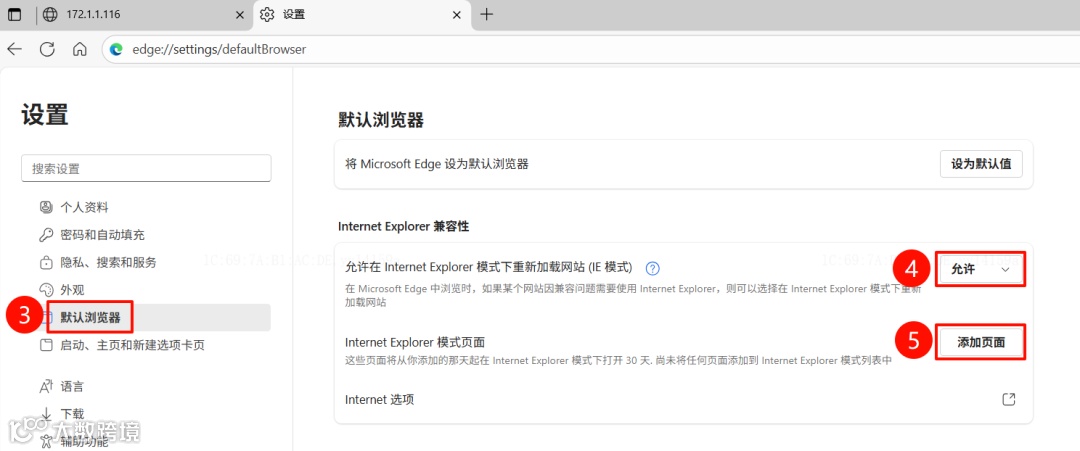Viewport: 1080px width, 451px height.
Task: Click 添加页面 button
Action: pyautogui.click(x=981, y=342)
